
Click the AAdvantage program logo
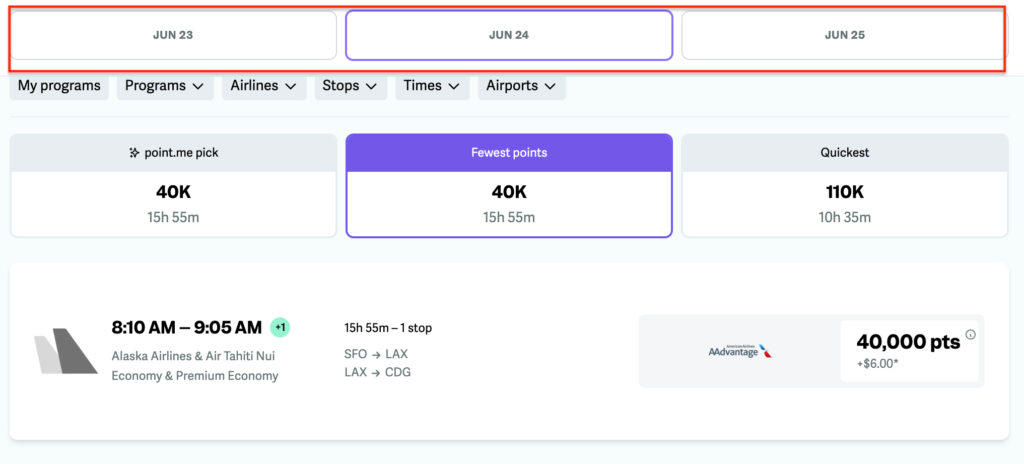pyautogui.click(x=740, y=351)
